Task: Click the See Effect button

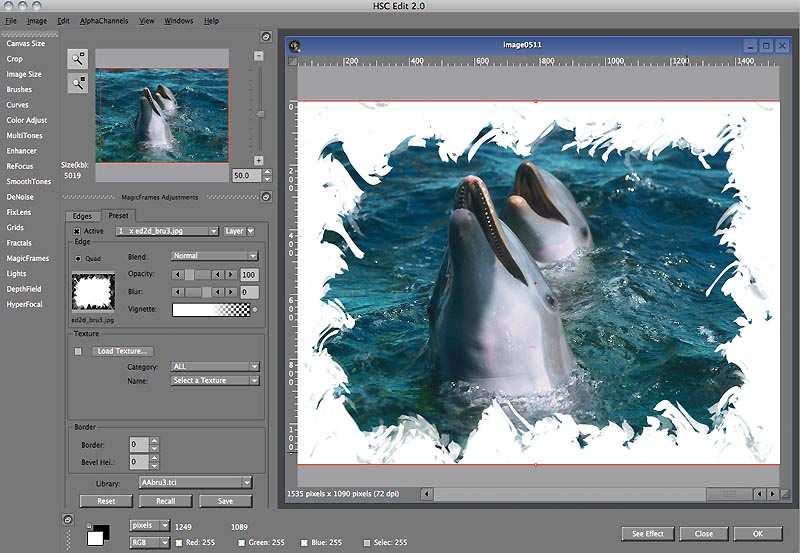Action: [x=646, y=533]
